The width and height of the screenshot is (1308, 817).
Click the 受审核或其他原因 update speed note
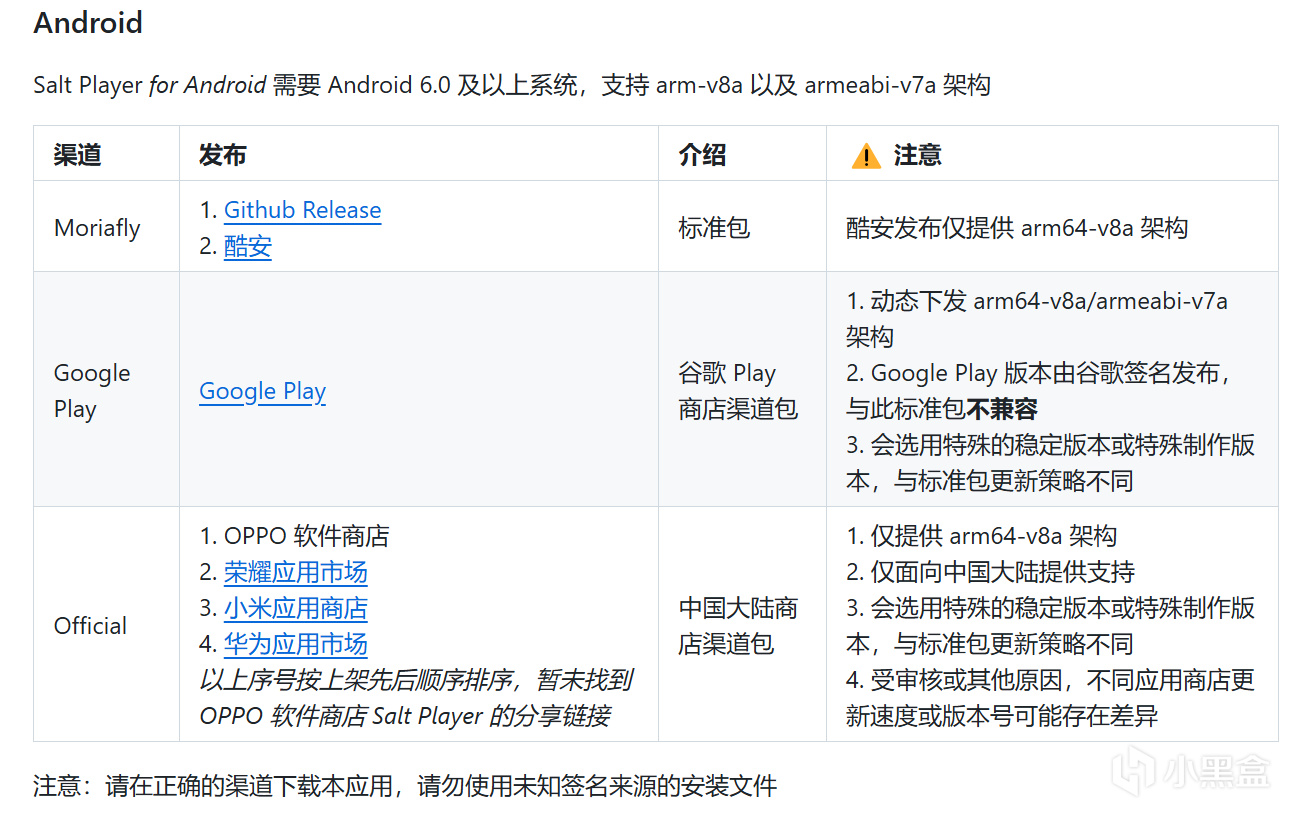point(1050,698)
